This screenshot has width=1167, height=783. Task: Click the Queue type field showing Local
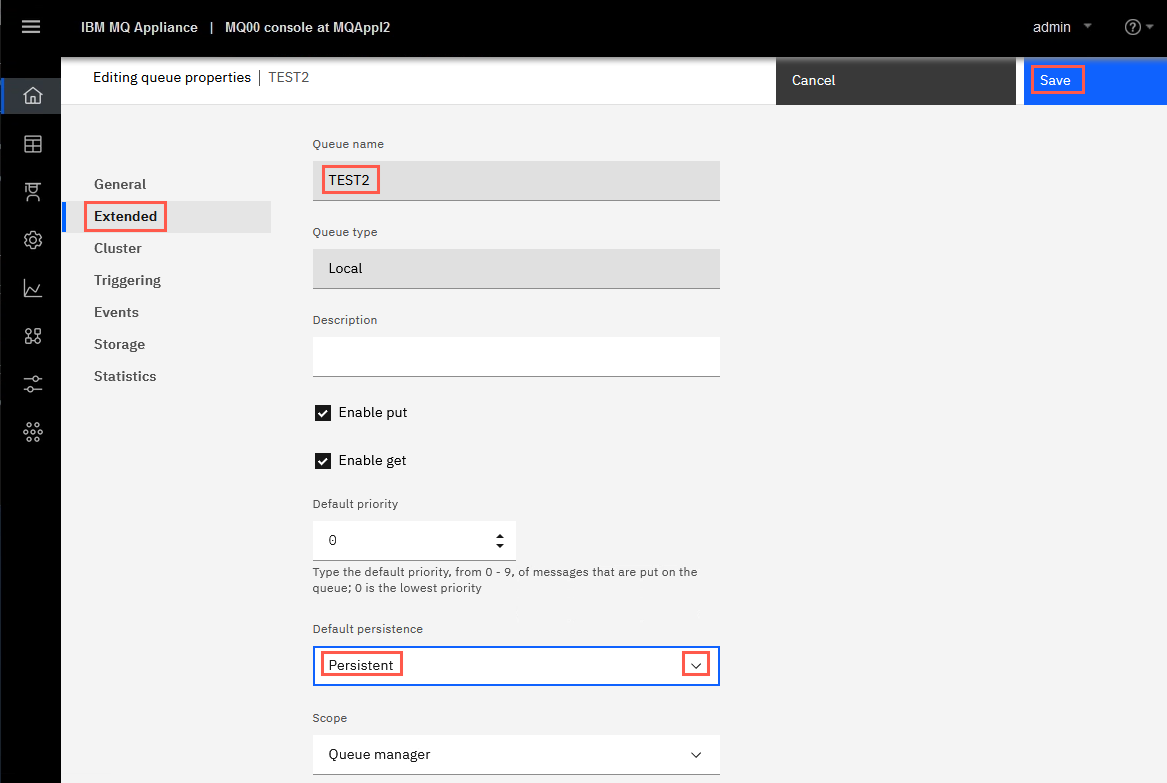pos(516,269)
